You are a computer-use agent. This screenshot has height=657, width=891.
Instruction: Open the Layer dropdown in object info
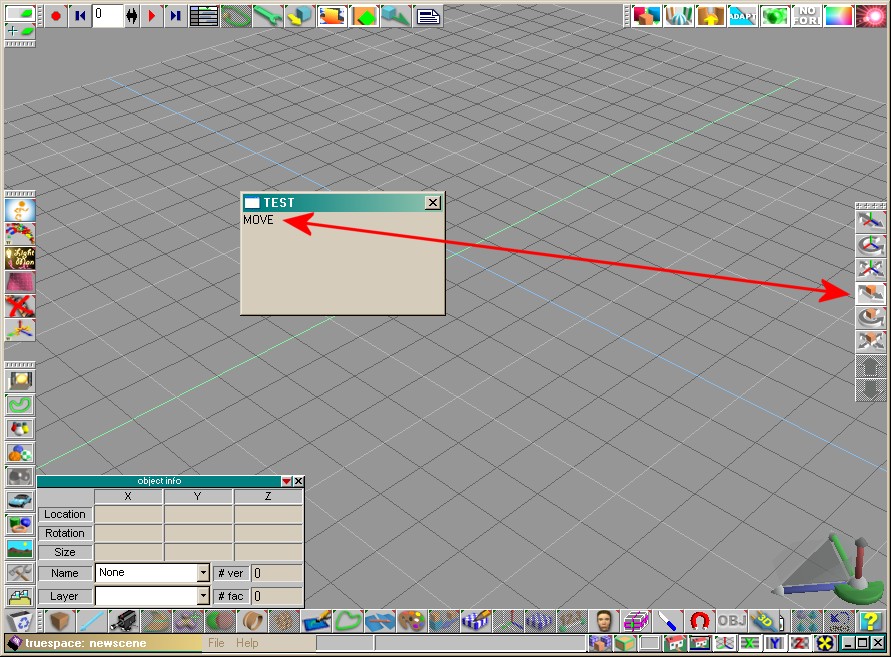pyautogui.click(x=203, y=596)
